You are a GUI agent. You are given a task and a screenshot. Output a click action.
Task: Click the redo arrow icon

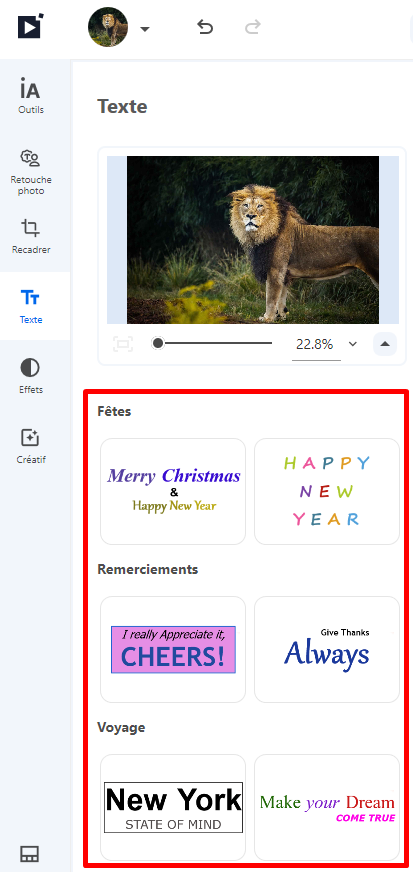pos(253,27)
